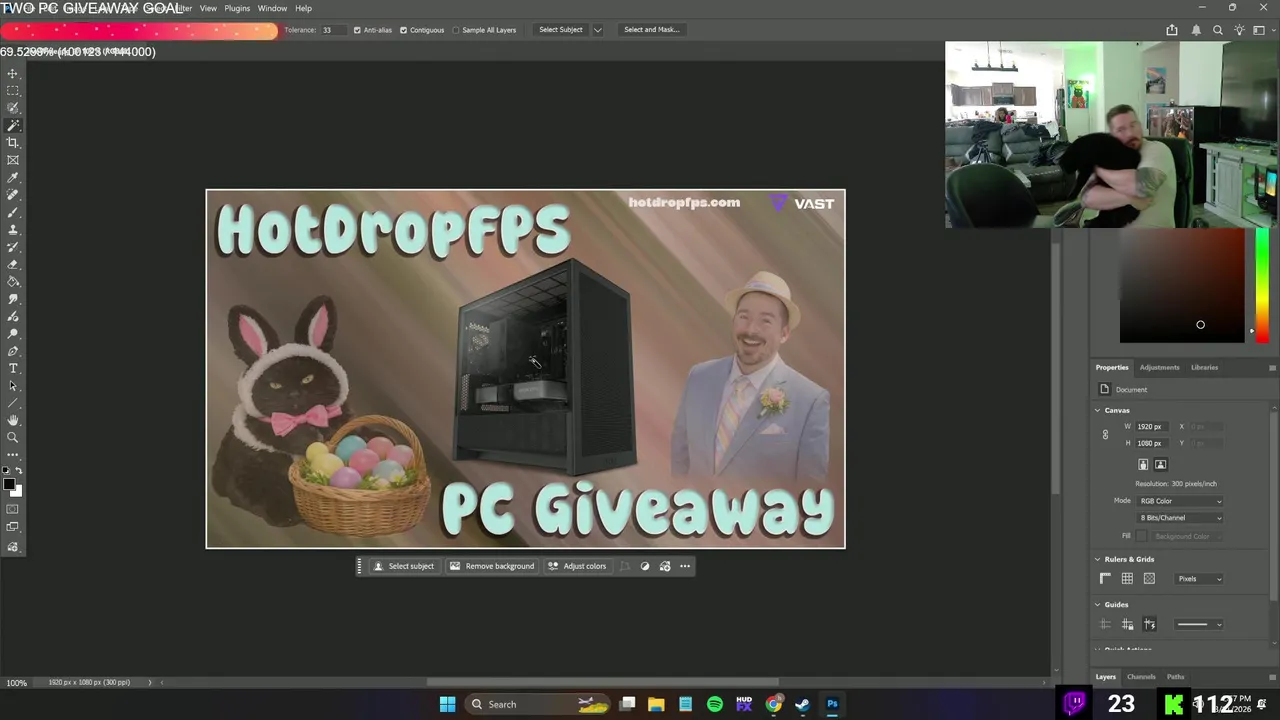Toggle grid visibility icon

point(1127,579)
